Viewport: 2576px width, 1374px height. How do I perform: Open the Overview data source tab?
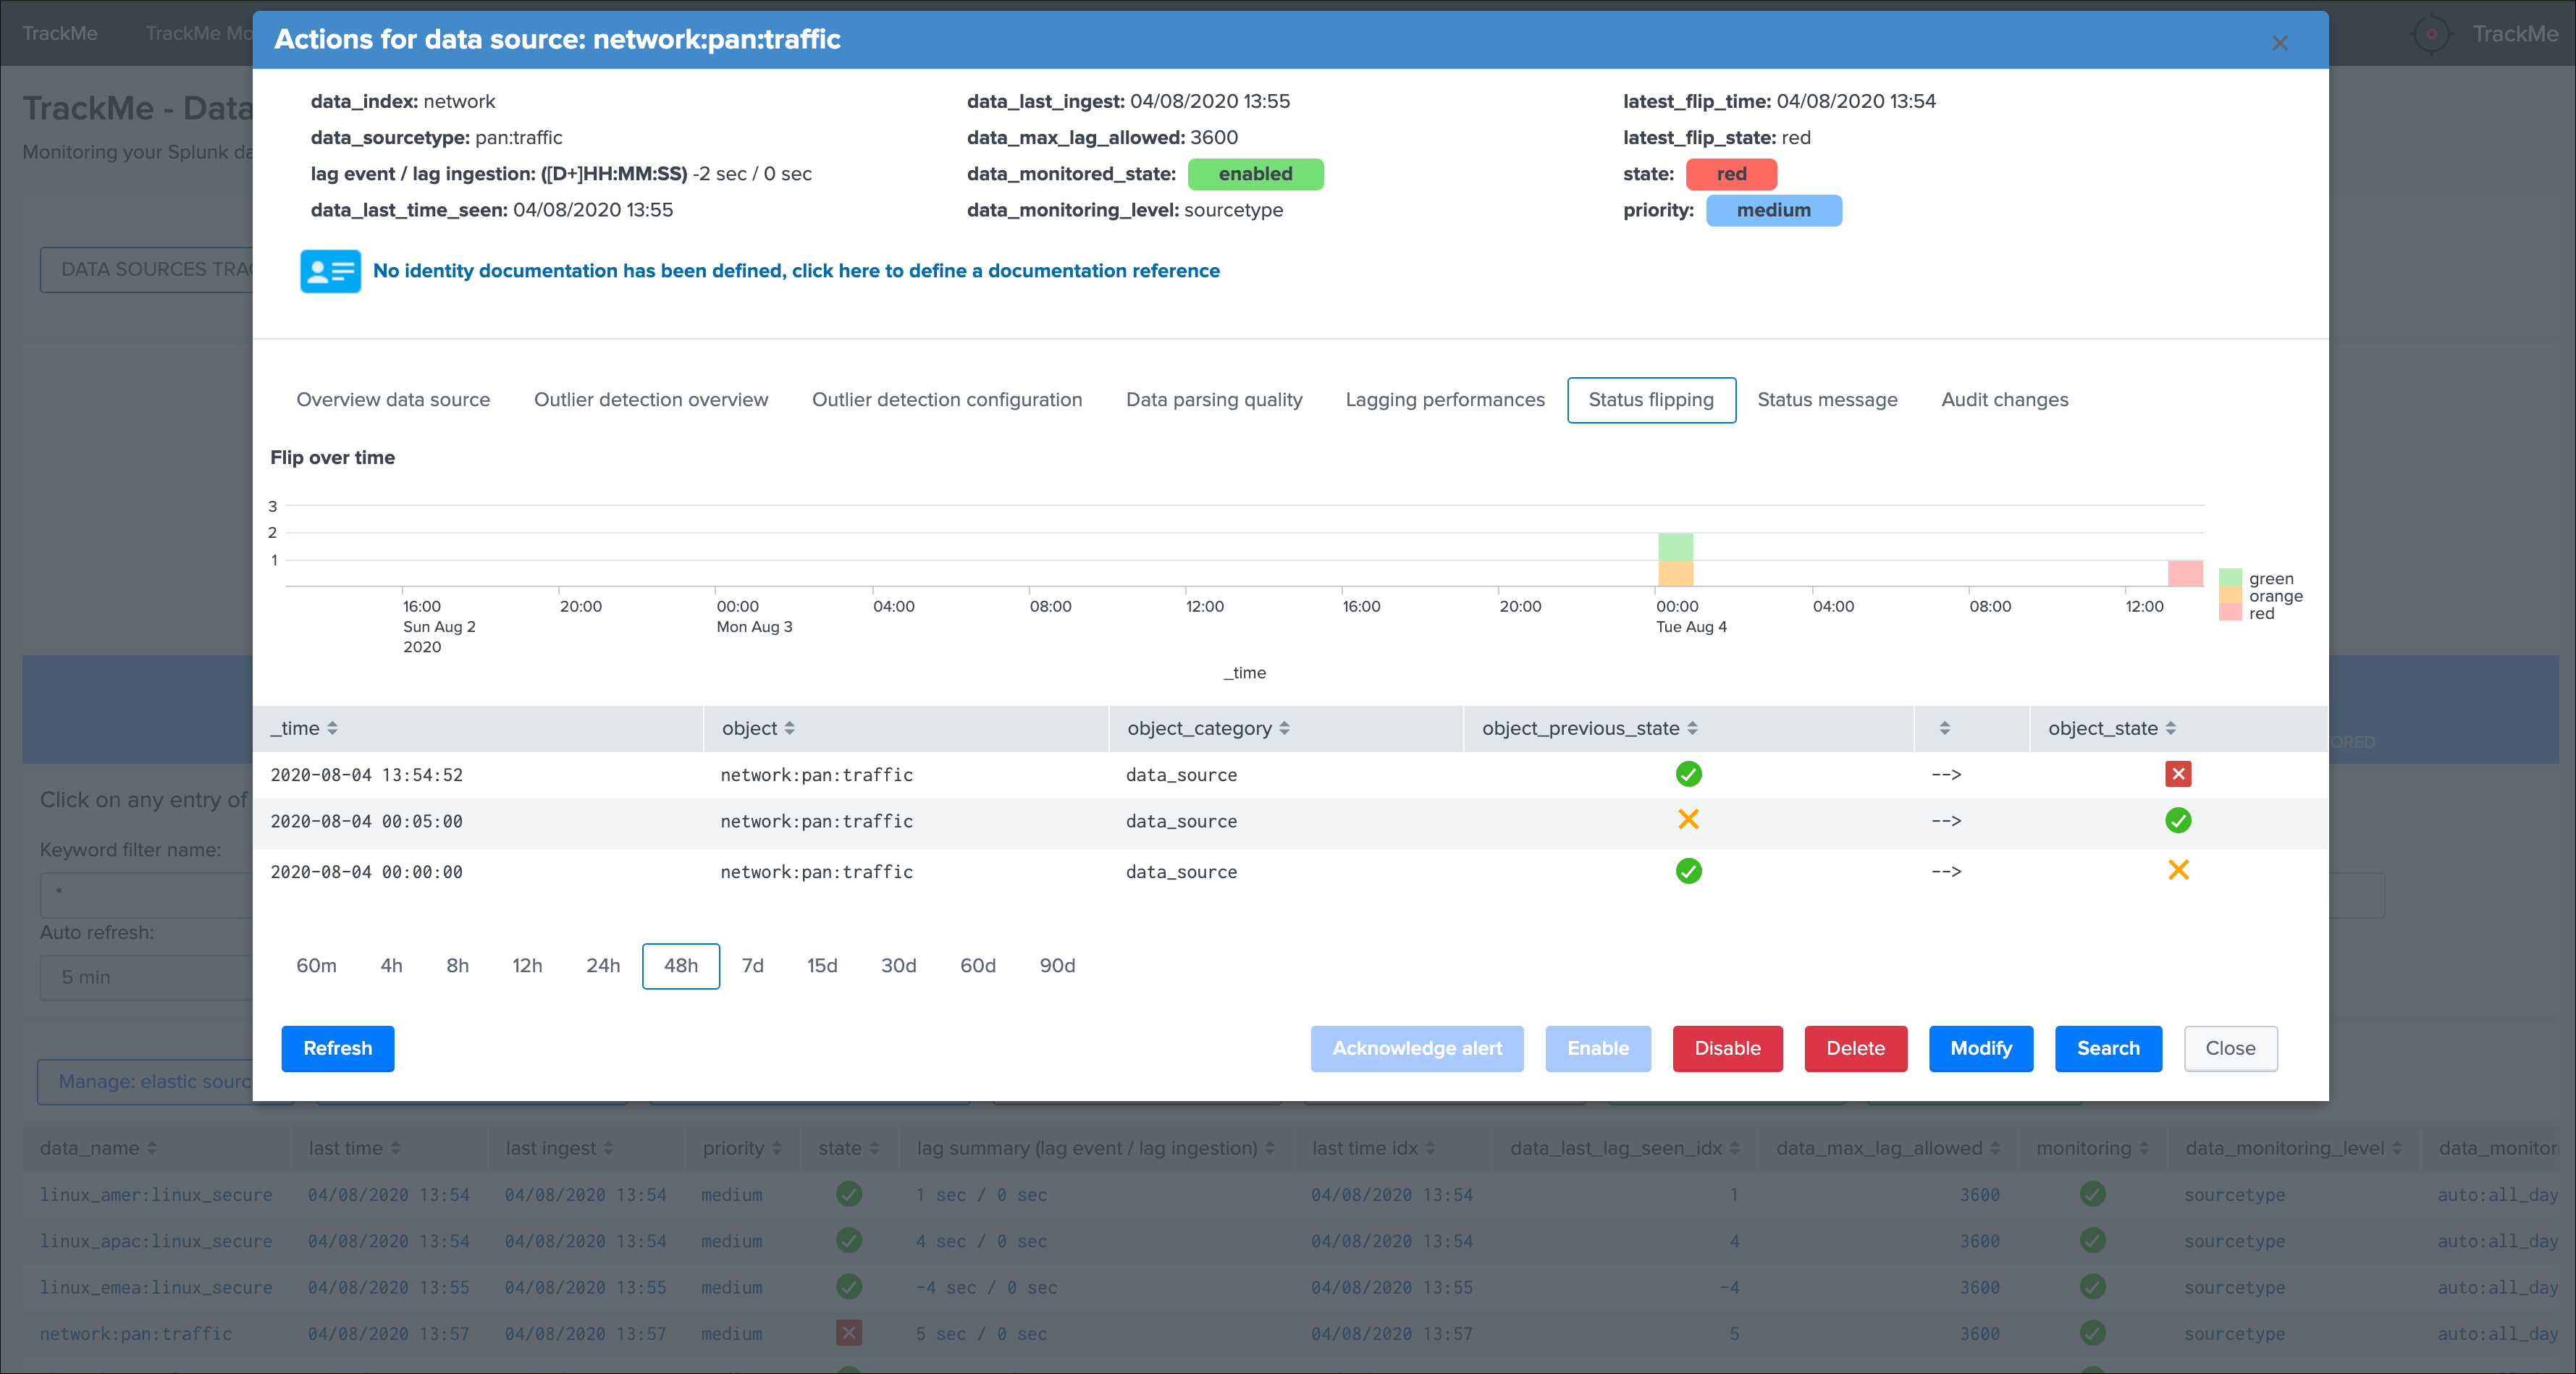393,400
